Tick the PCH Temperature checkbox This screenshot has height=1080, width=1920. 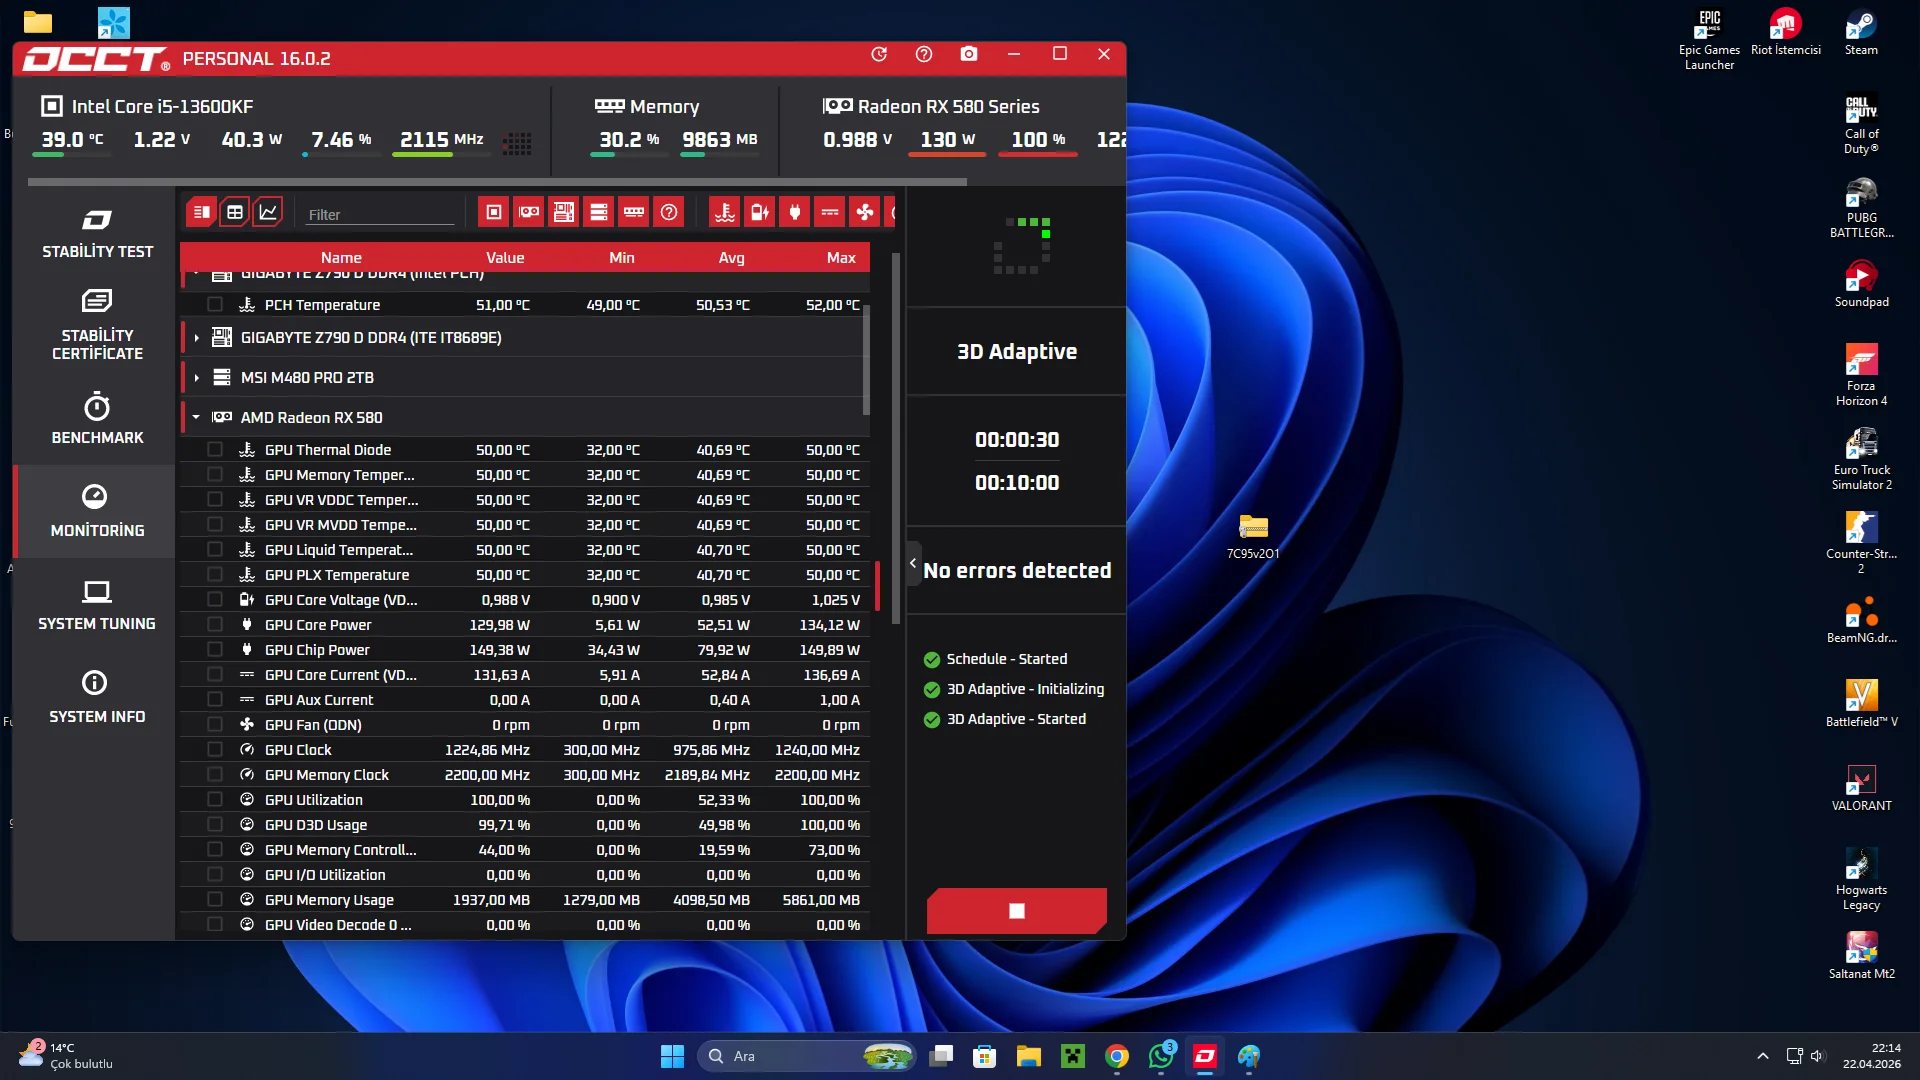[215, 305]
